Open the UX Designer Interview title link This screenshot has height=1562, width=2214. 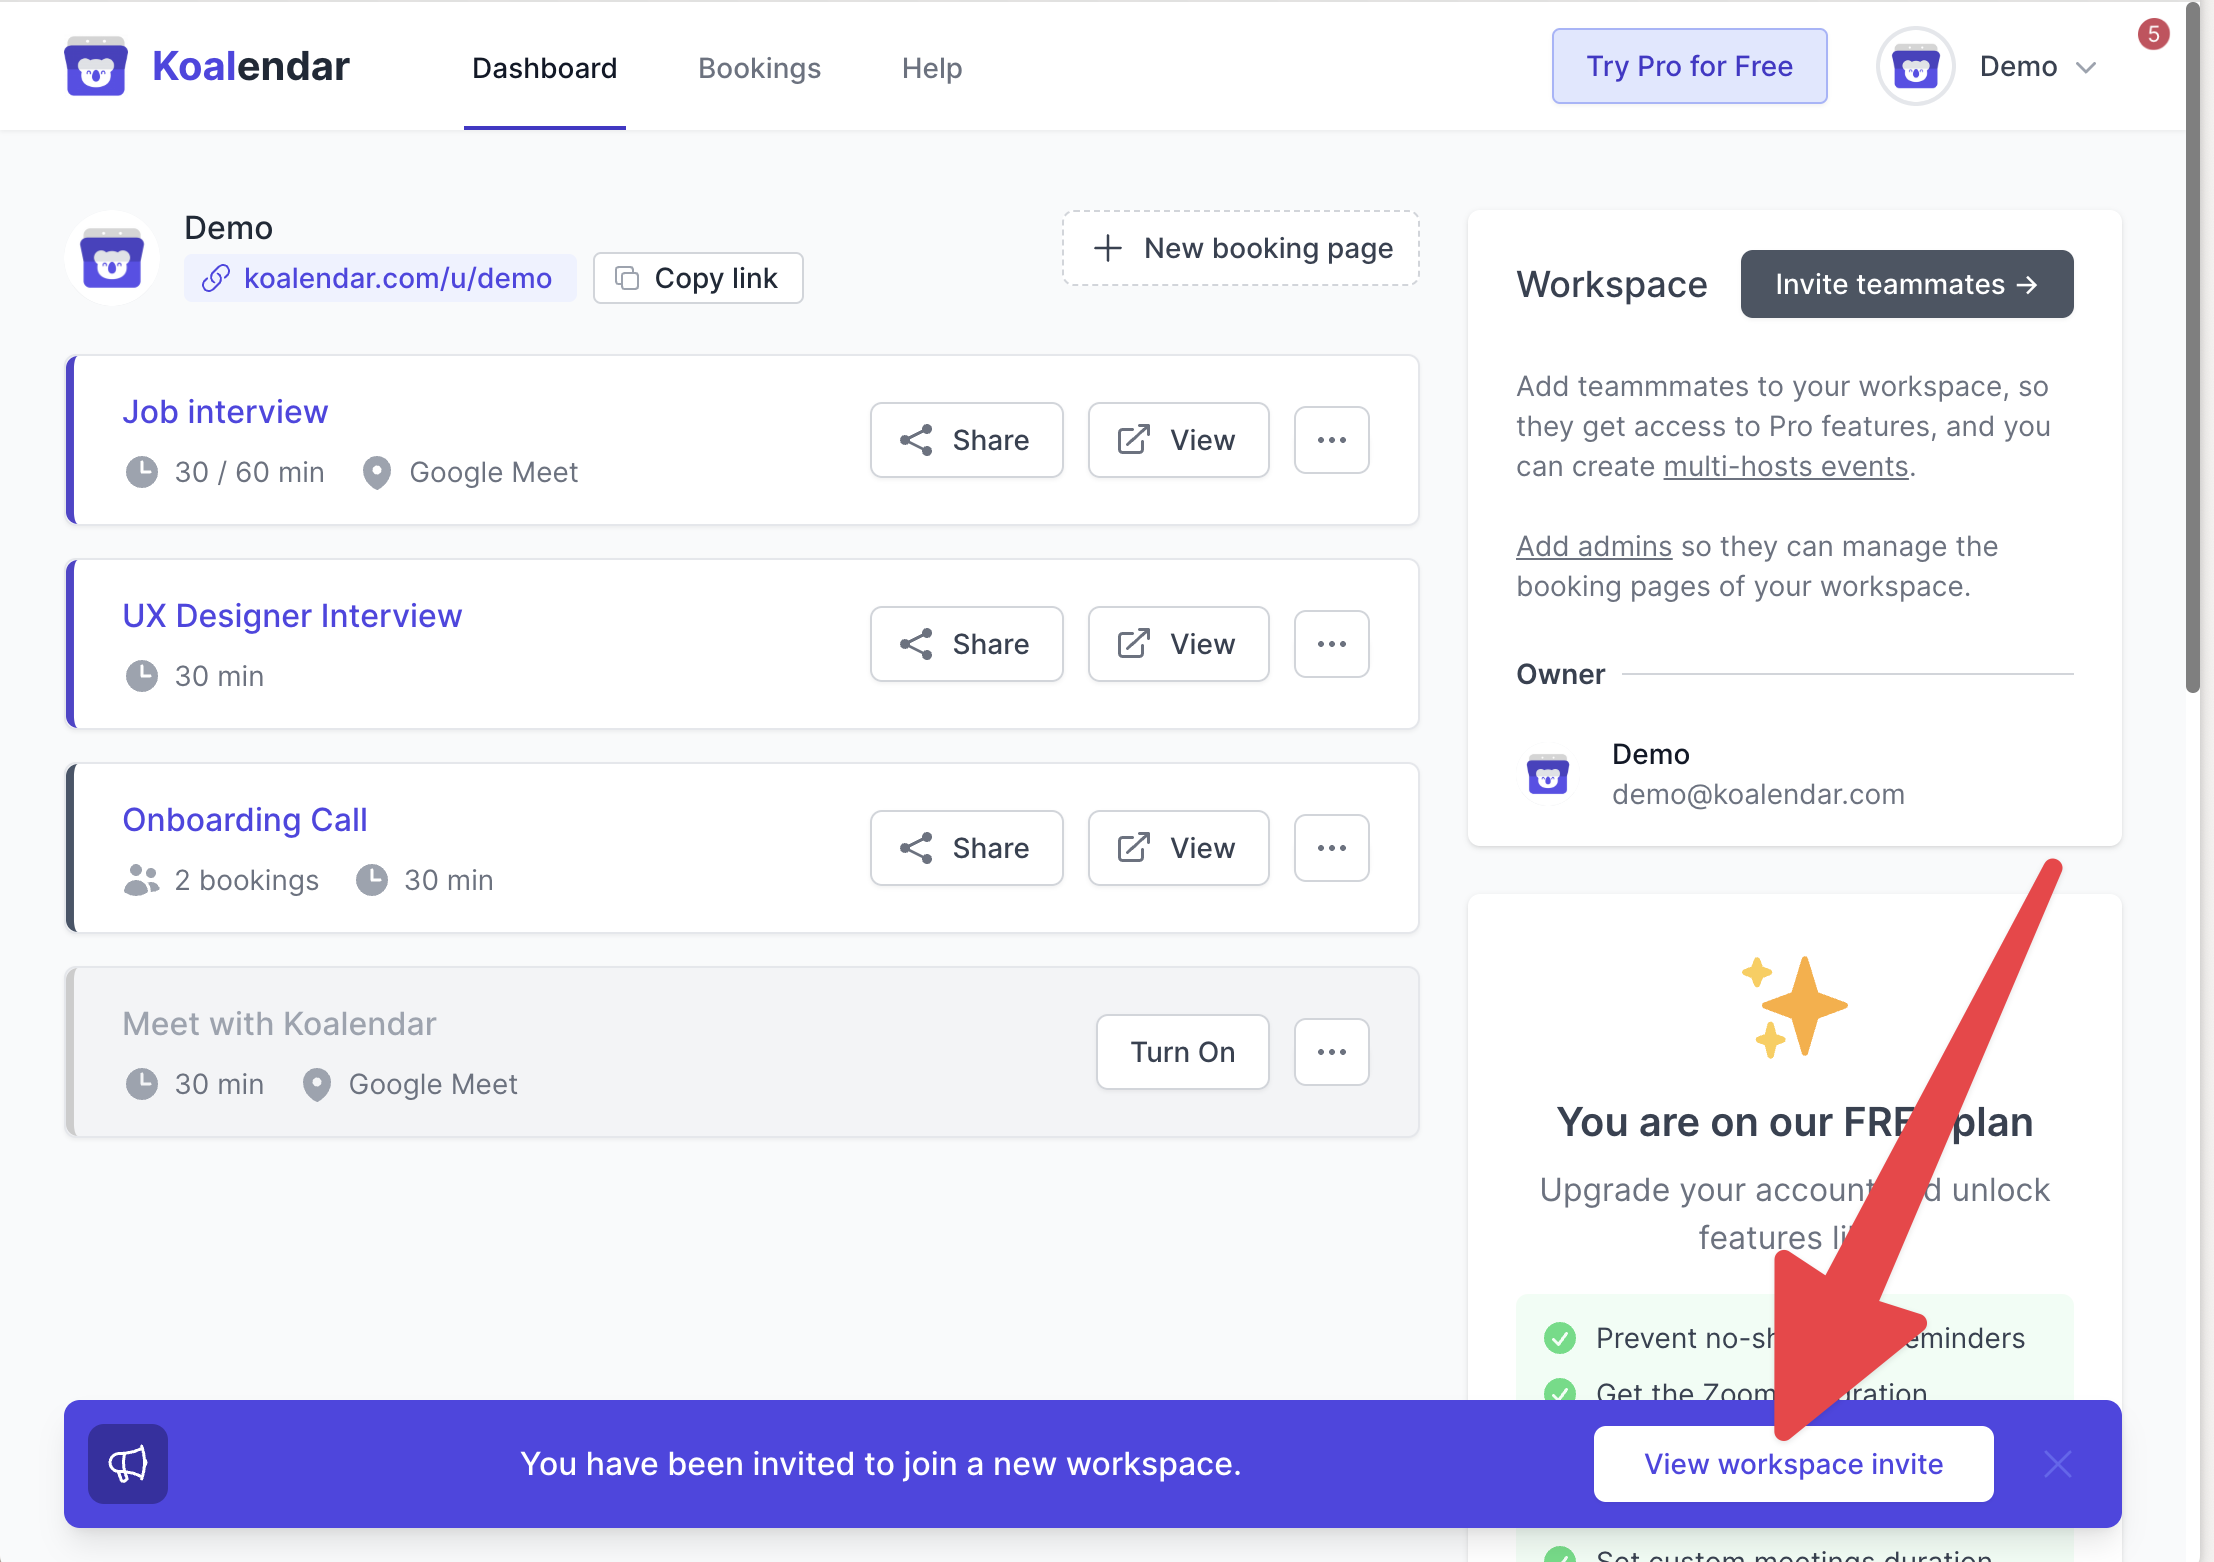pos(292,616)
